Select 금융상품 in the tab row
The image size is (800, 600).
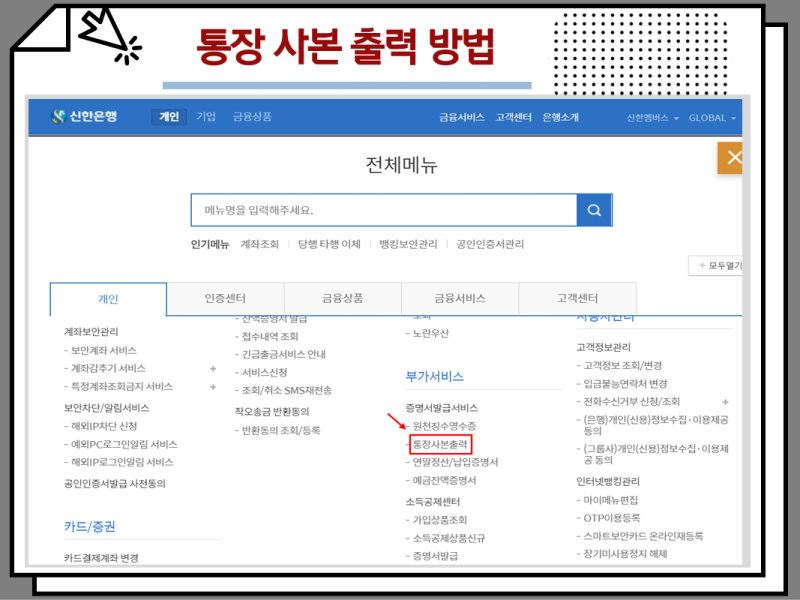[x=343, y=299]
